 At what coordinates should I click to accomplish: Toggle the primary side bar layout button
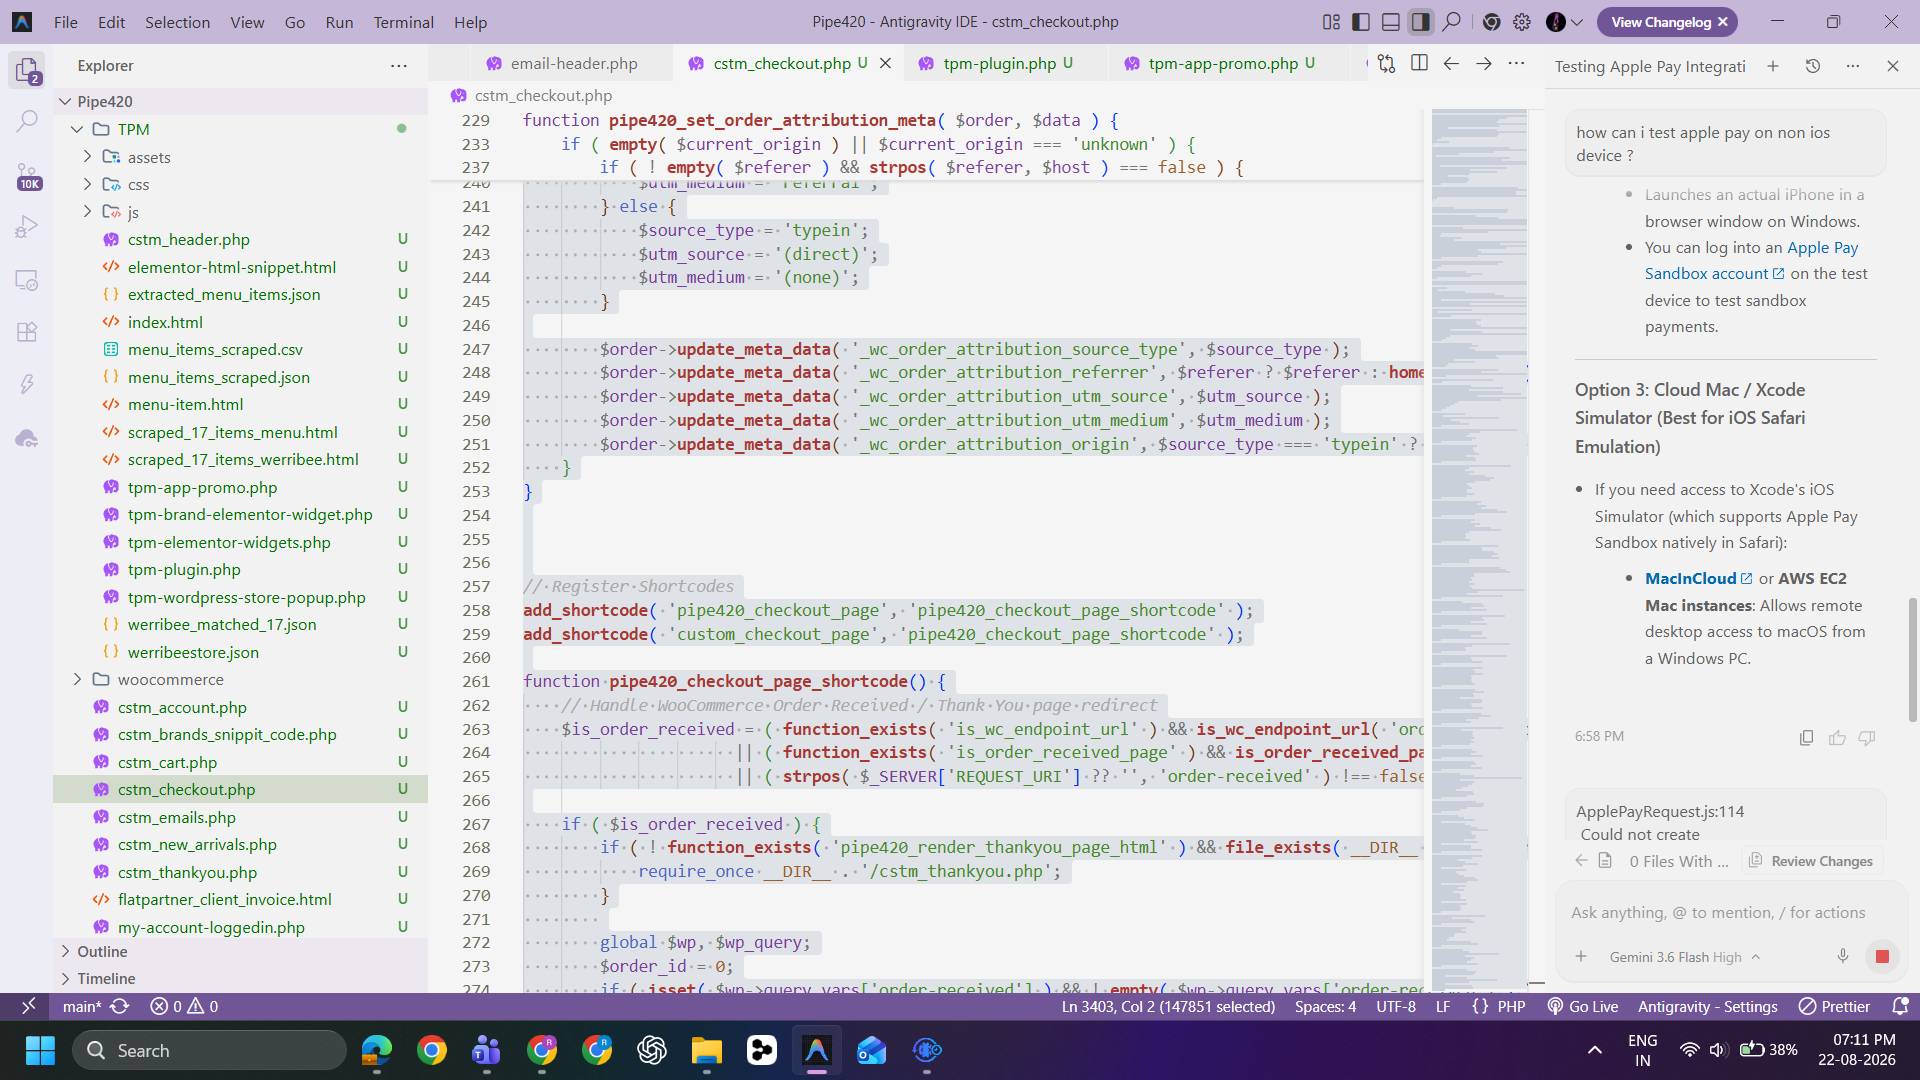(1360, 22)
